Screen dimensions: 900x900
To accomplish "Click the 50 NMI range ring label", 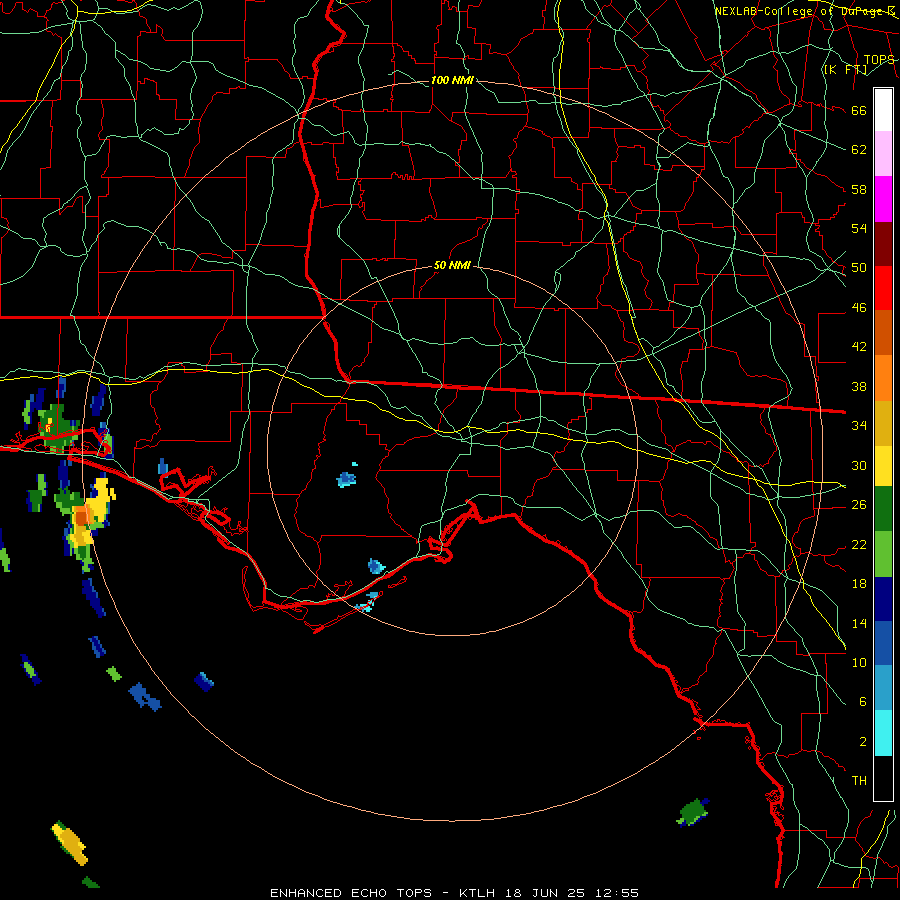I will (x=452, y=265).
